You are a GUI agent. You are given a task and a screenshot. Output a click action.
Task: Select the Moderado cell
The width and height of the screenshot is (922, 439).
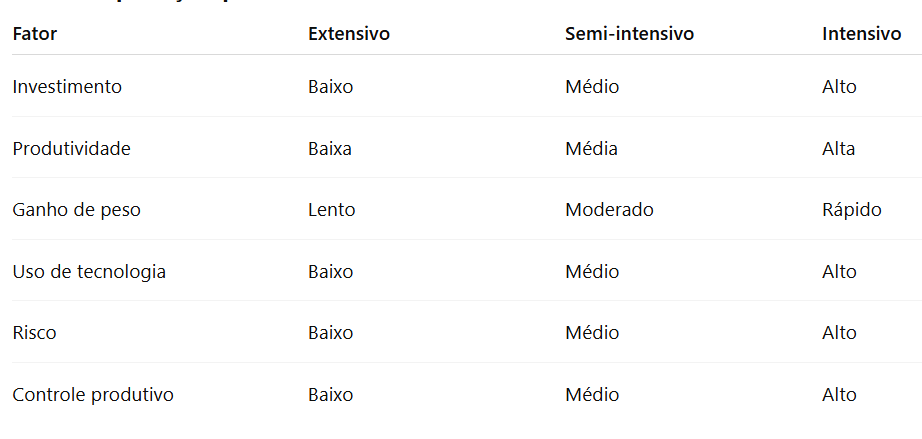click(x=609, y=210)
